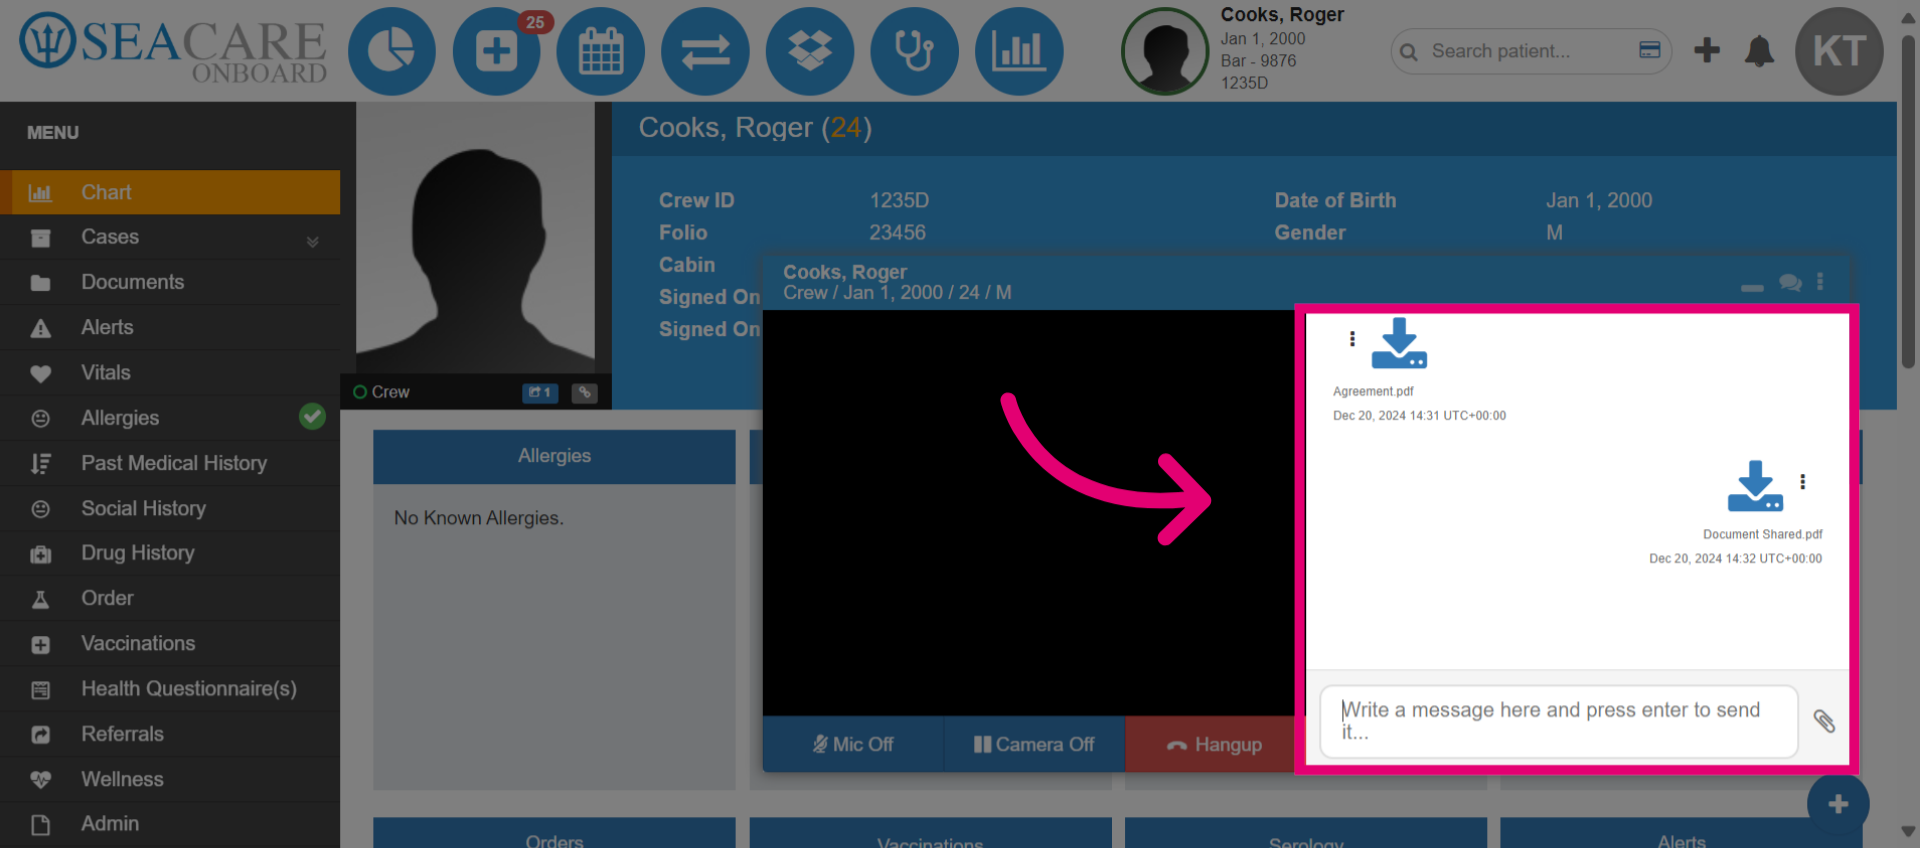Toggle the chat bubbles icon in call header
Viewport: 1920px width, 848px height.
coord(1790,283)
